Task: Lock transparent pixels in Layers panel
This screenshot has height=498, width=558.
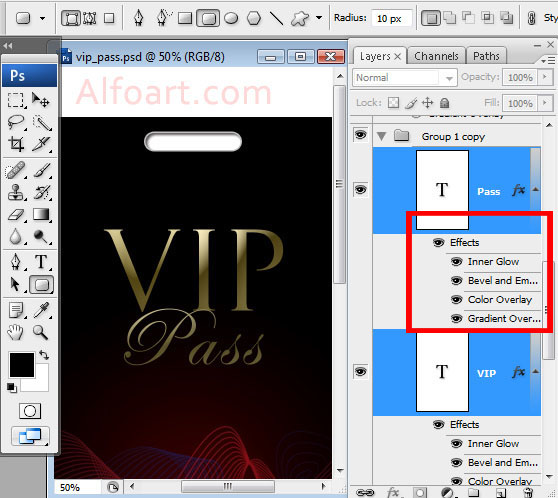Action: pyautogui.click(x=393, y=103)
